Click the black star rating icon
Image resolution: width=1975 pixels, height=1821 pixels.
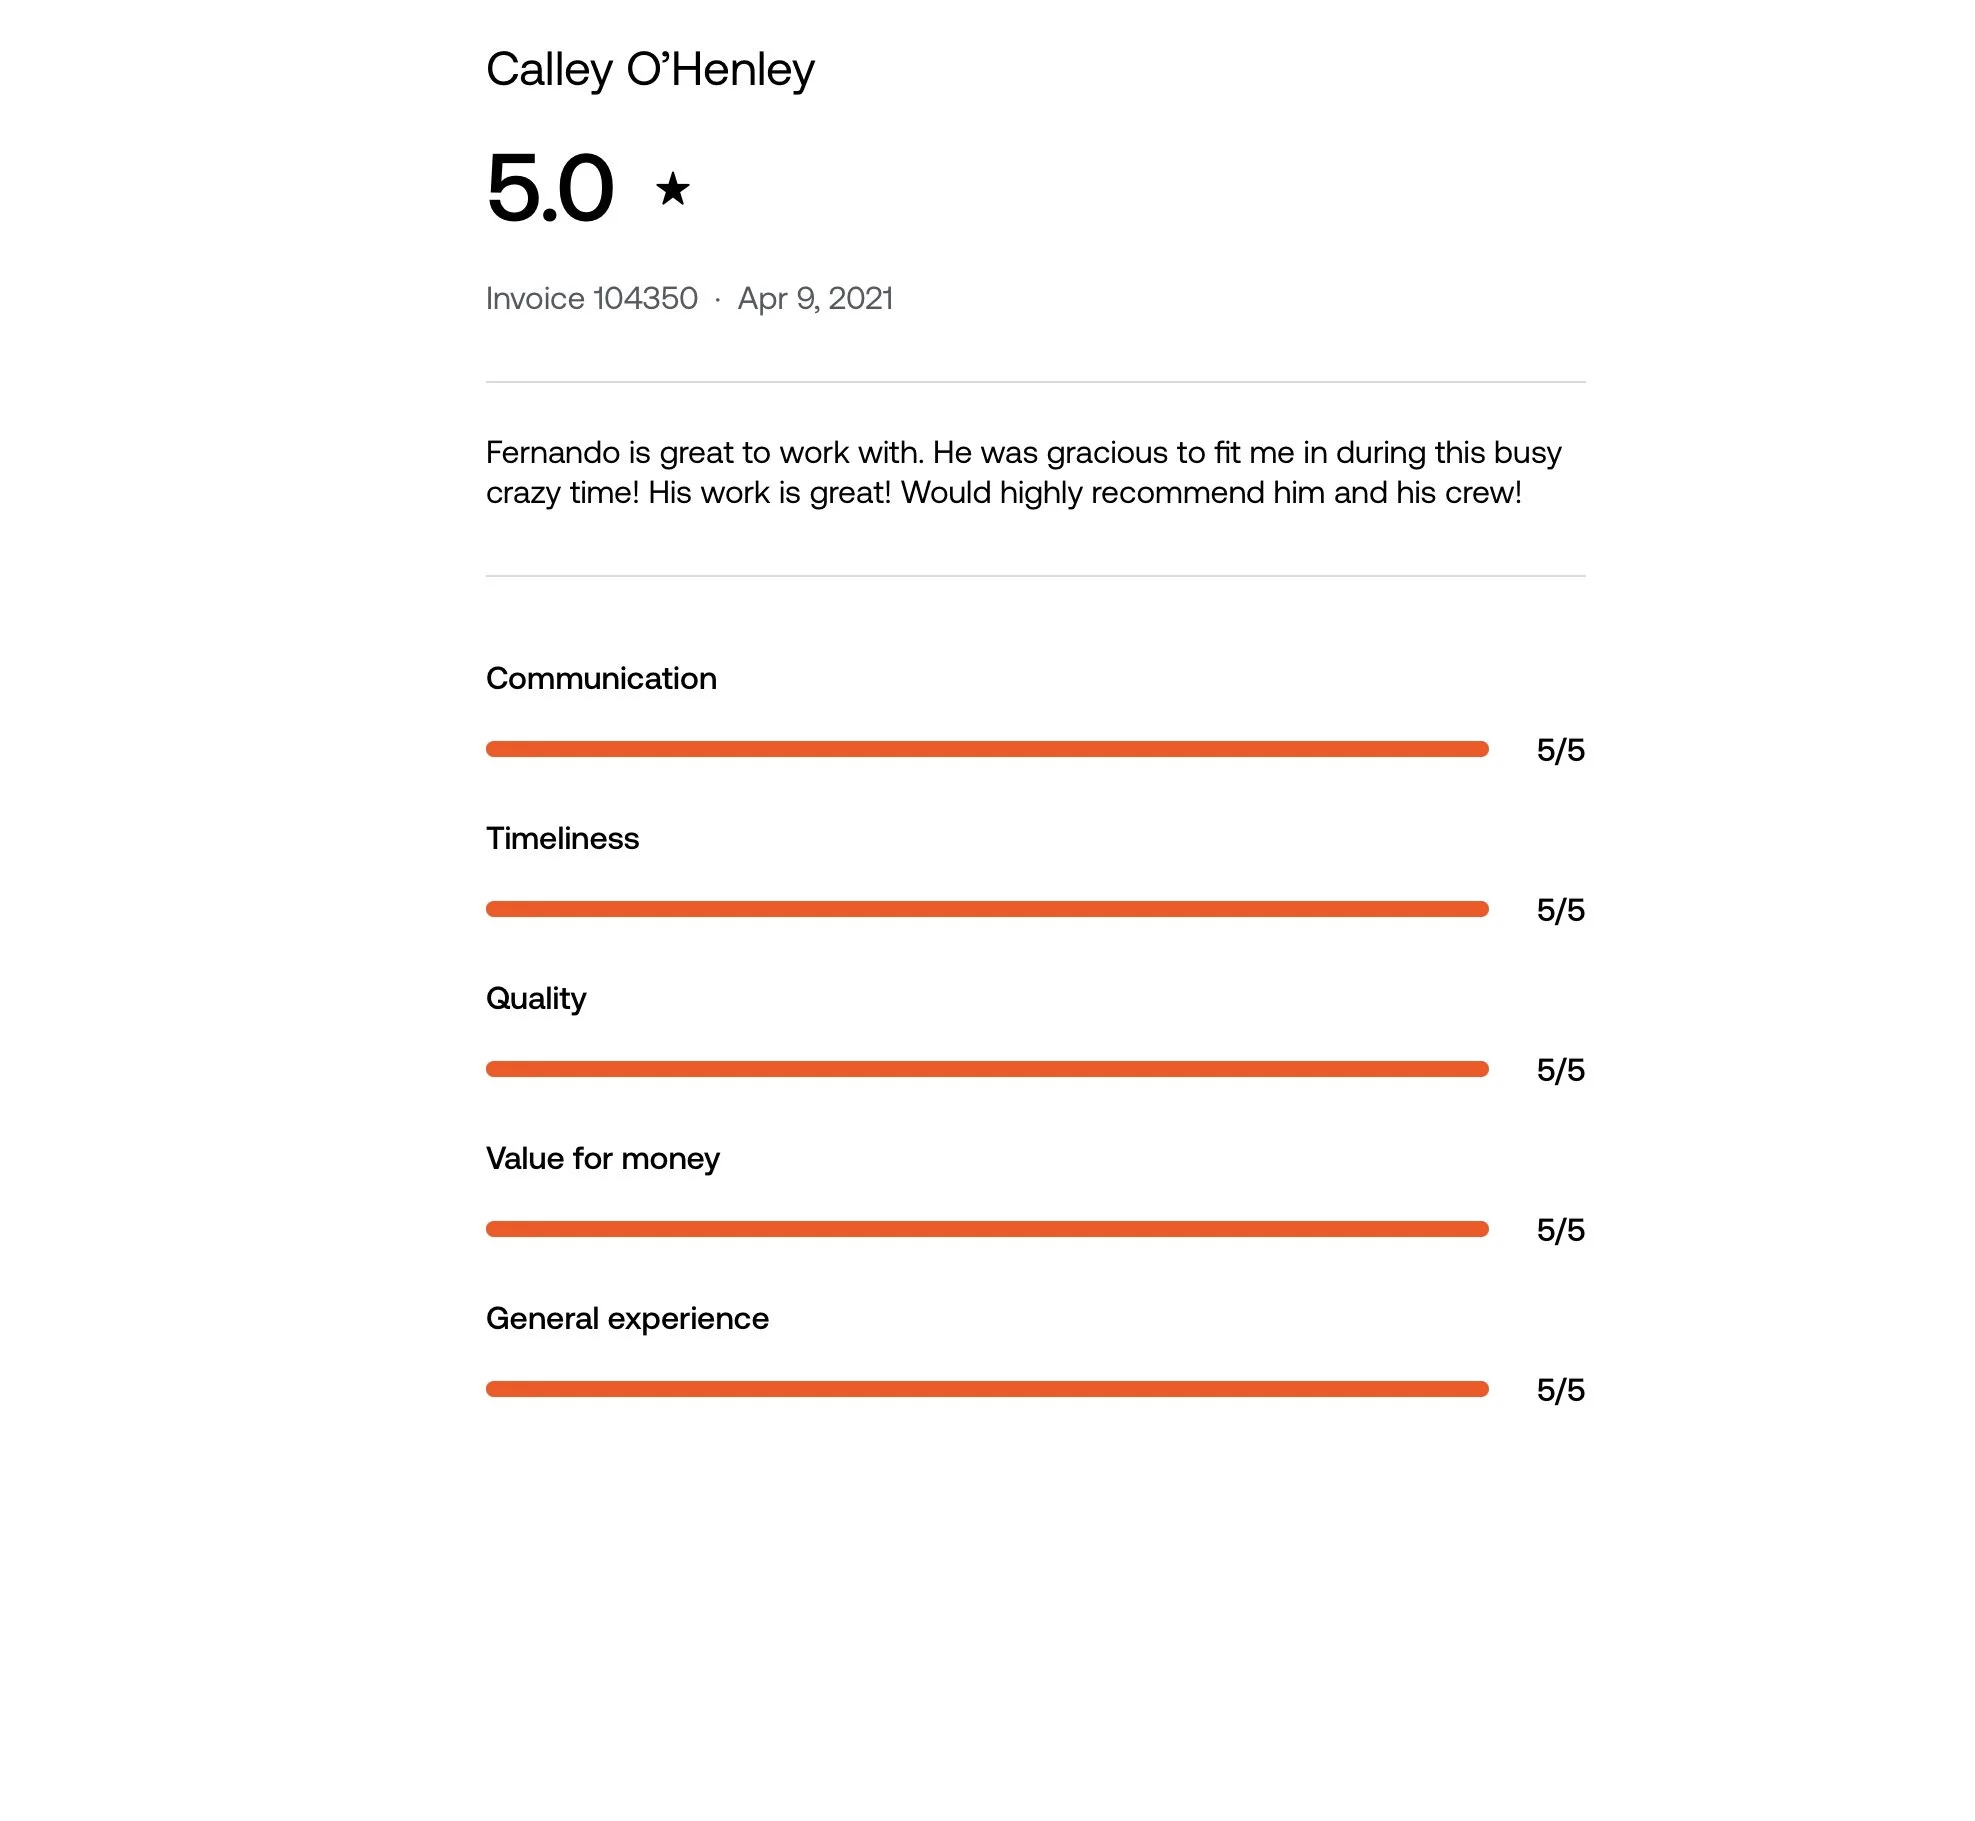click(x=673, y=189)
